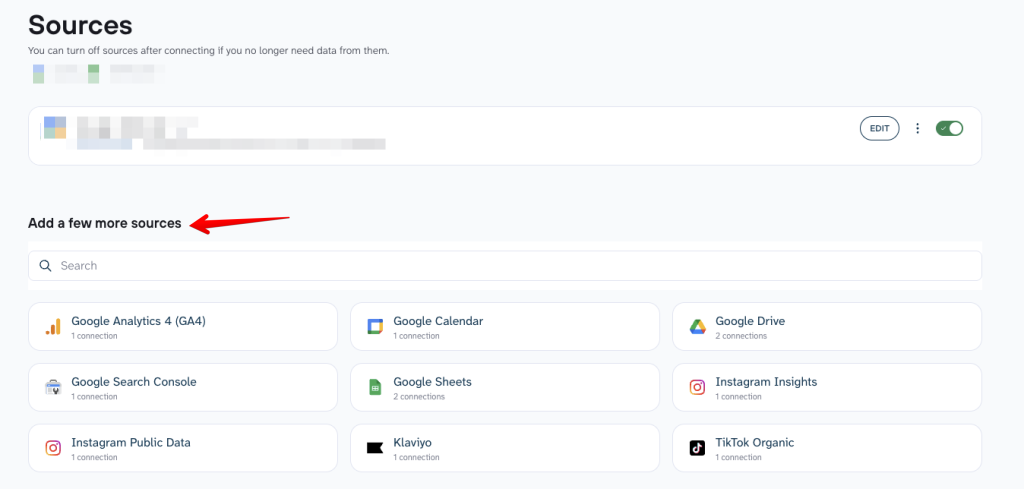The height and width of the screenshot is (489, 1024).
Task: Click the Google Drive triangle icon
Action: click(697, 326)
